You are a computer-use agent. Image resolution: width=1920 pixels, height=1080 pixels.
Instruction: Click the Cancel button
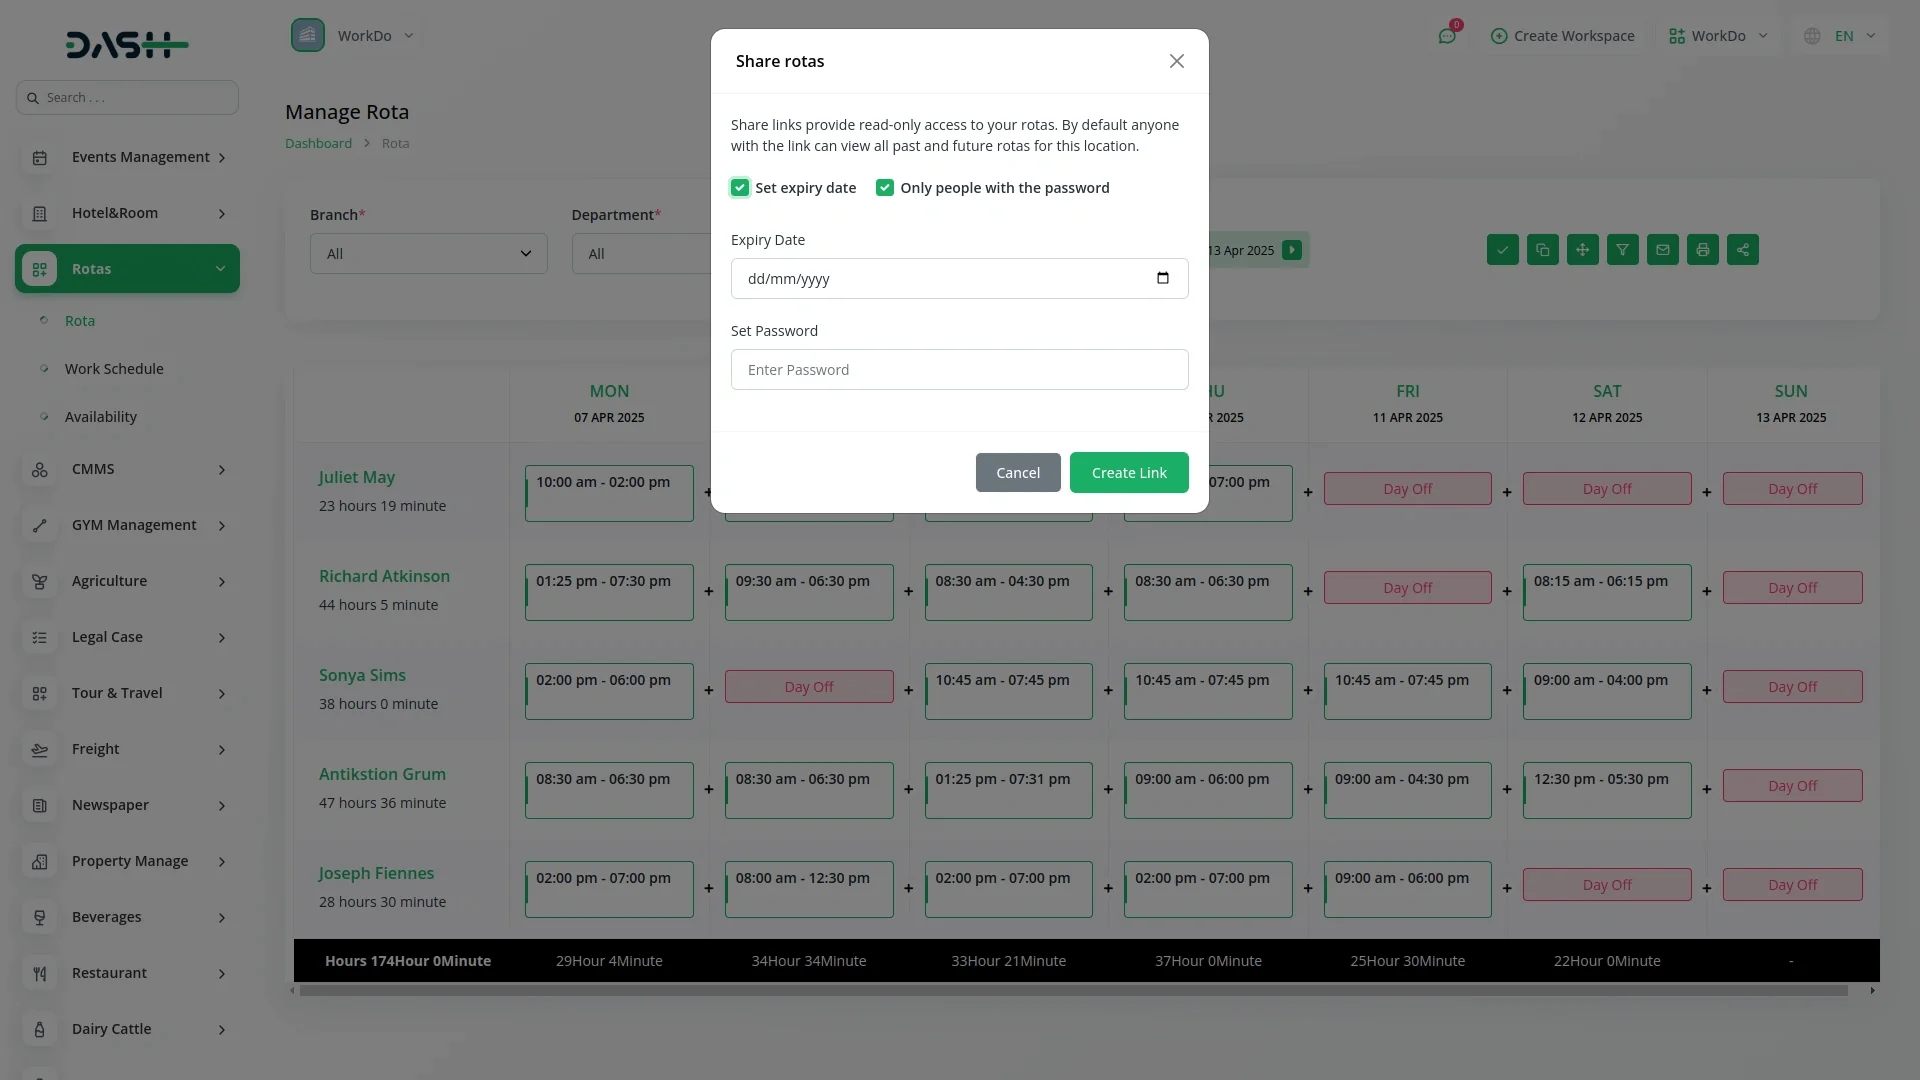1017,473
